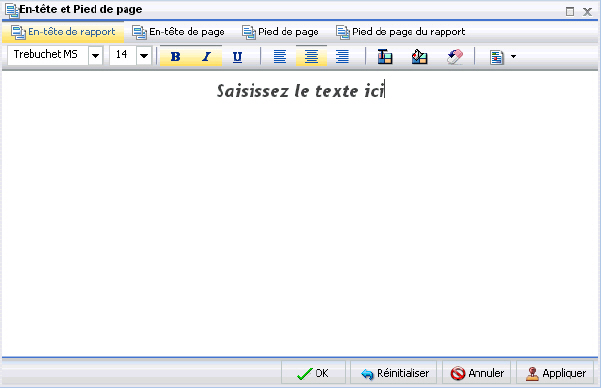This screenshot has width=602, height=389.
Task: Go to Pied de page du rapport tab
Action: point(400,32)
